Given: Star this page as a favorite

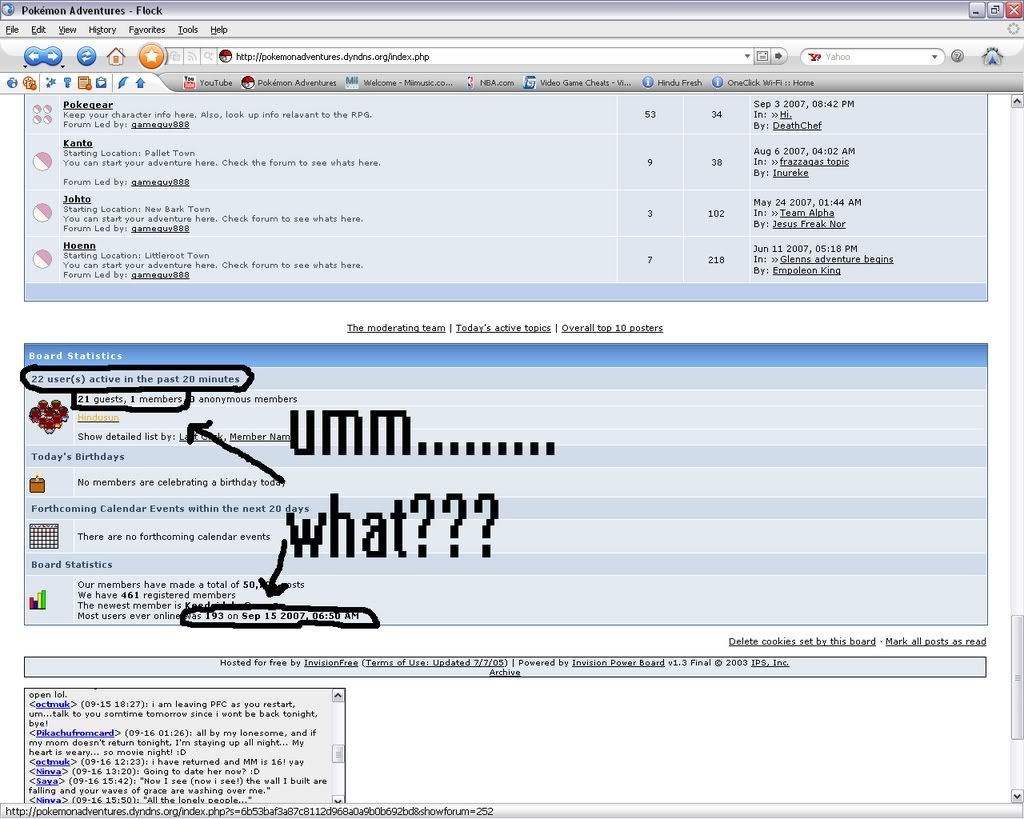Looking at the screenshot, I should click(151, 56).
